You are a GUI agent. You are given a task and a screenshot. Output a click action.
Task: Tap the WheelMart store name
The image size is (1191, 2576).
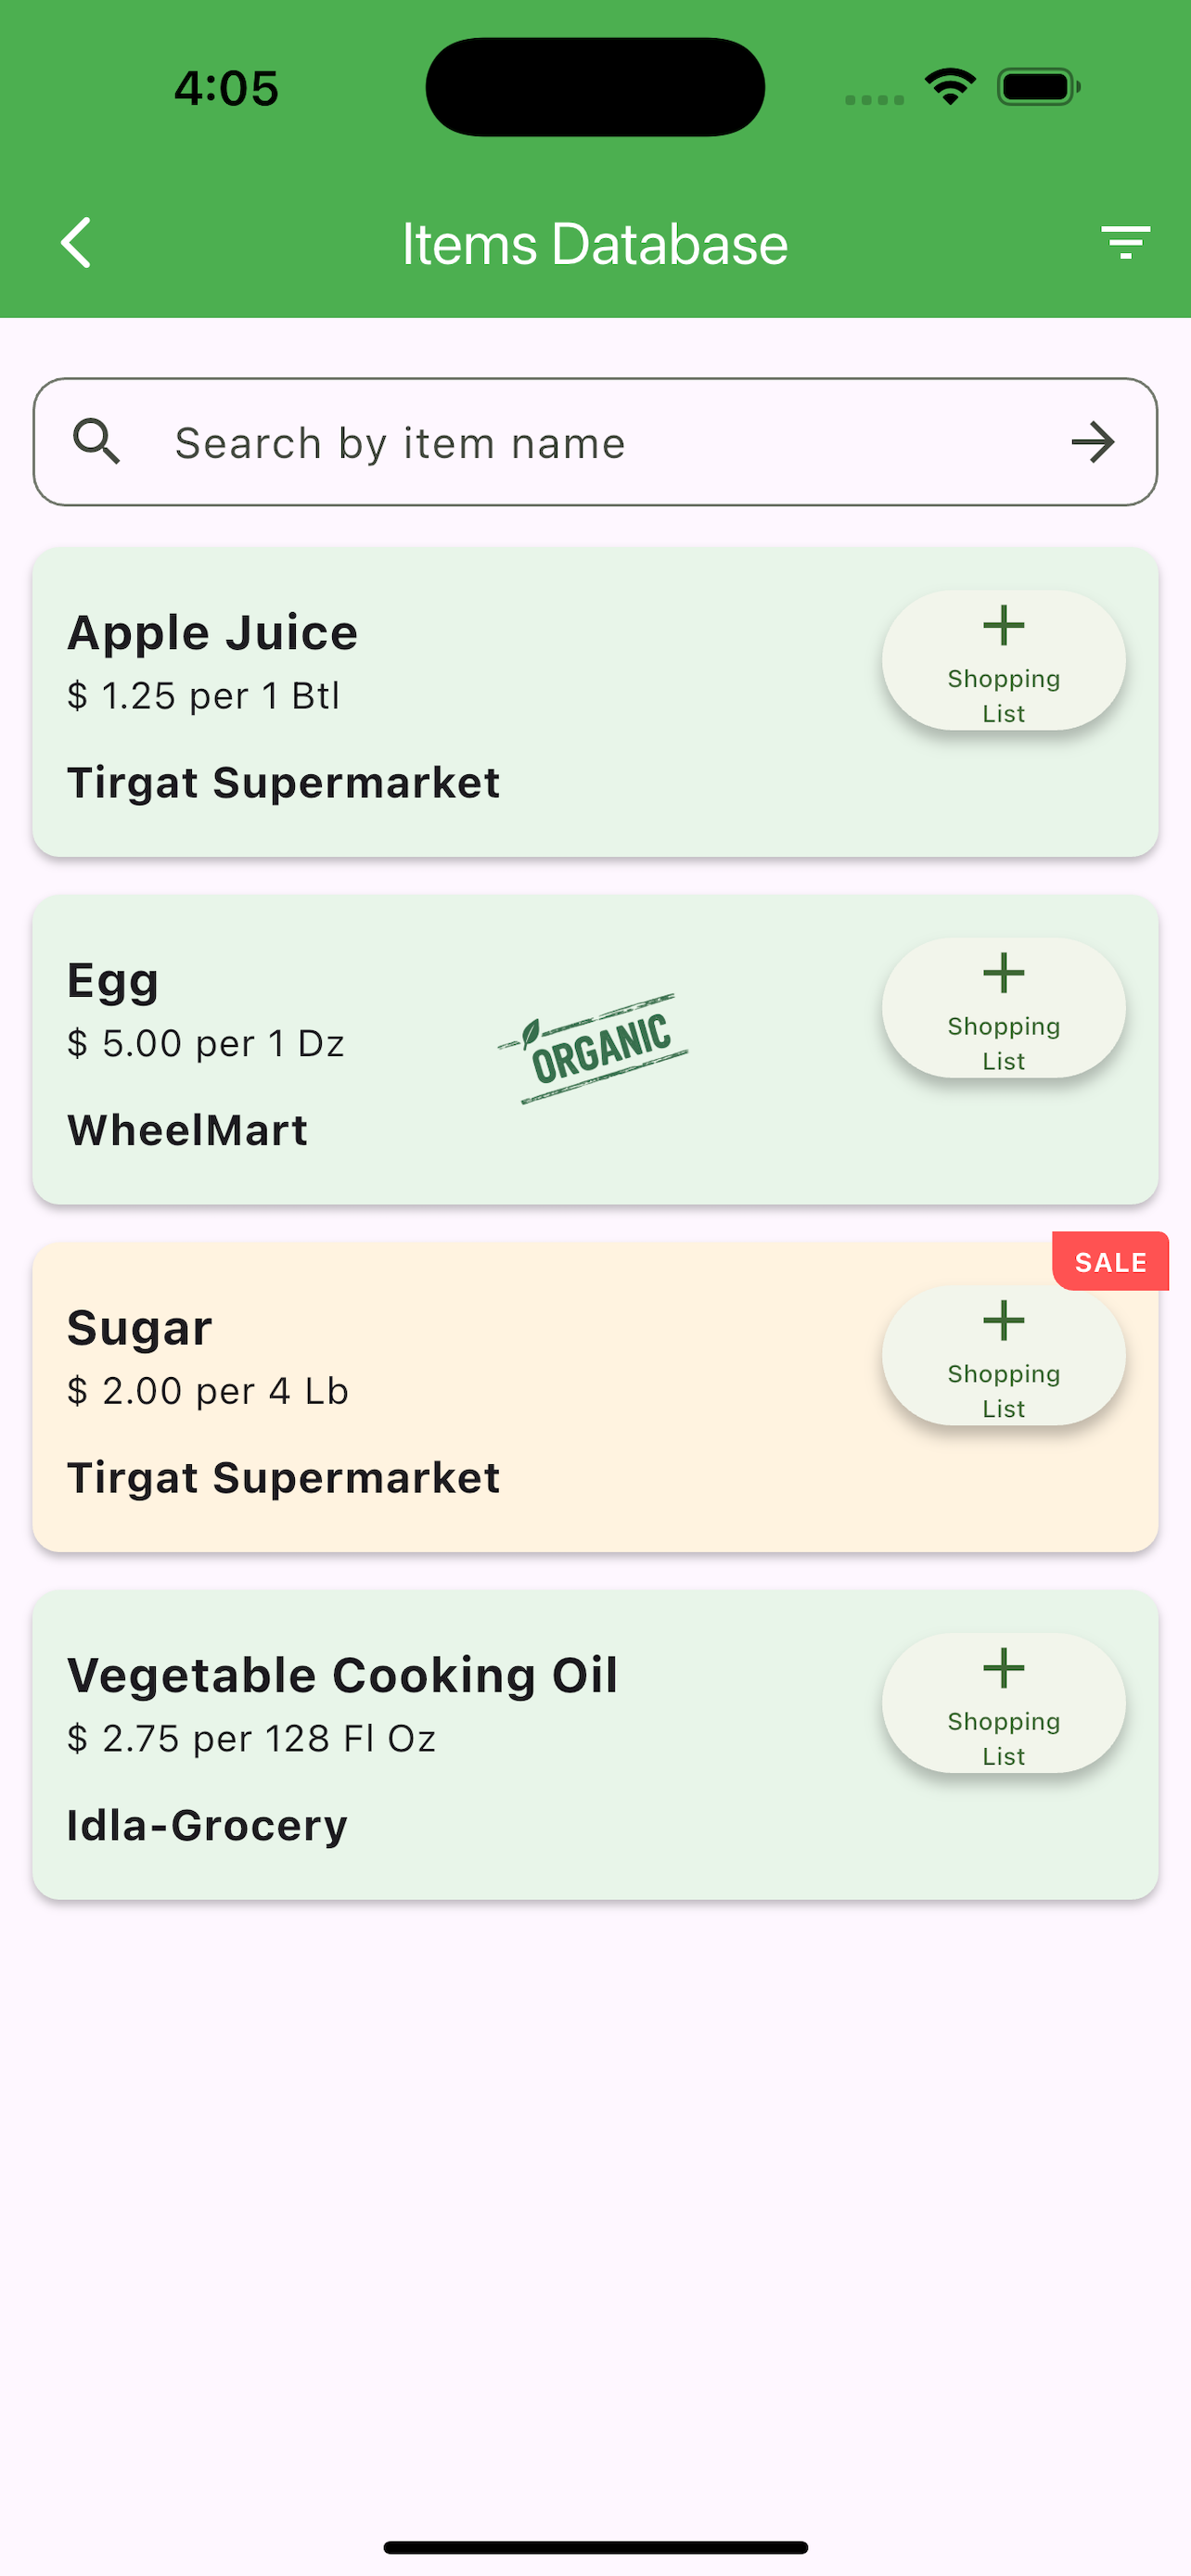coord(187,1130)
